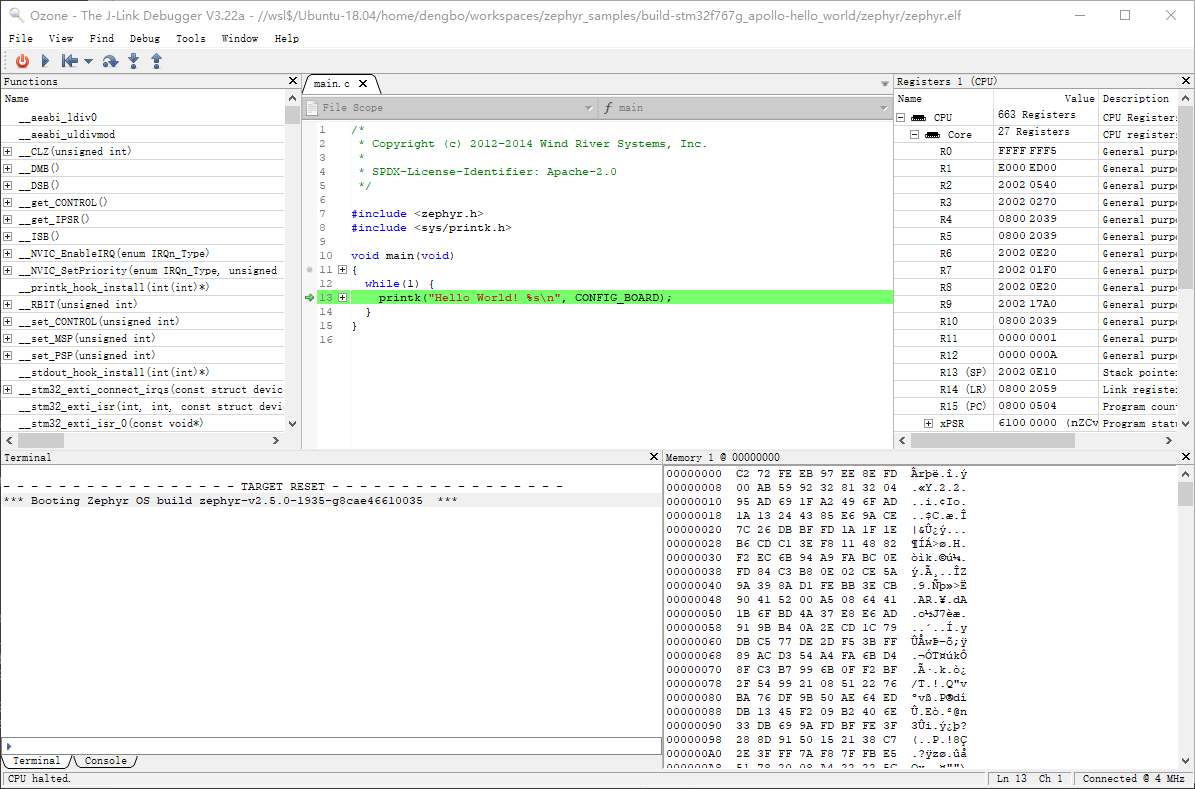Screen dimensions: 1195x789
Task: Collapse the CPU register group
Action: 901,117
